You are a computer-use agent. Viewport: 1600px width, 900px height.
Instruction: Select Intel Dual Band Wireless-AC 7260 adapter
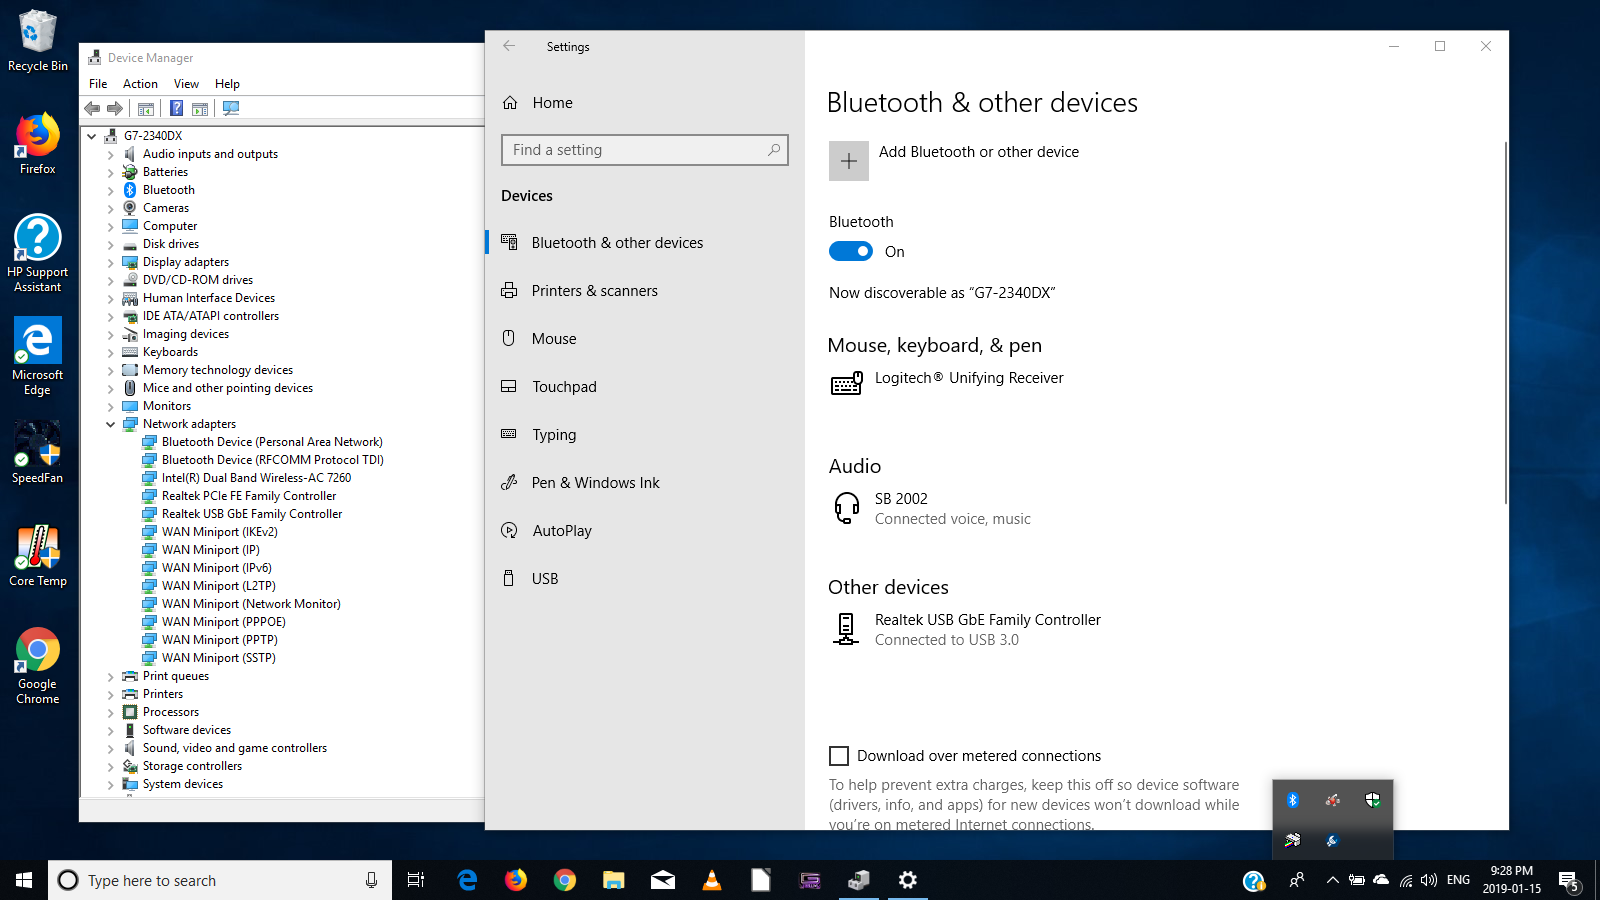[x=256, y=478]
